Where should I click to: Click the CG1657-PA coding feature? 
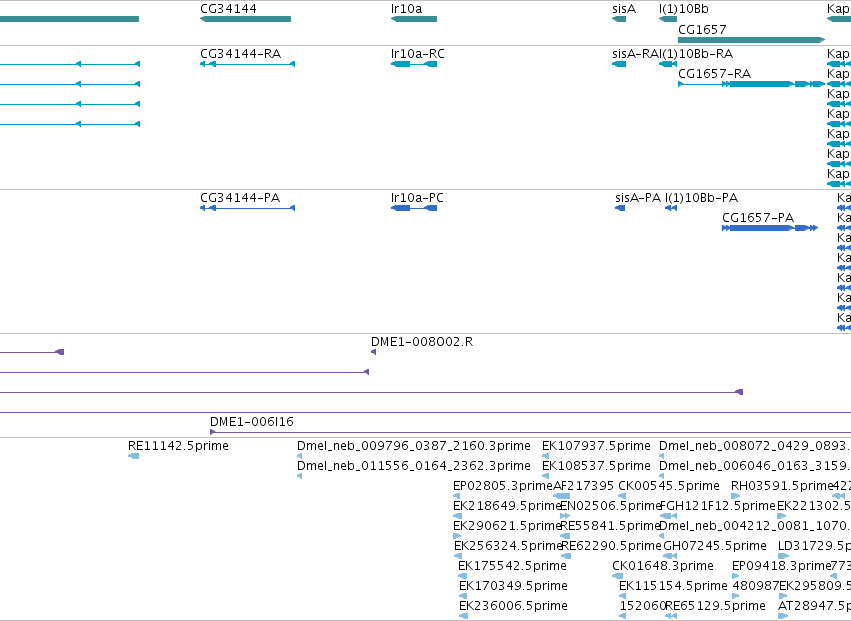(x=770, y=228)
